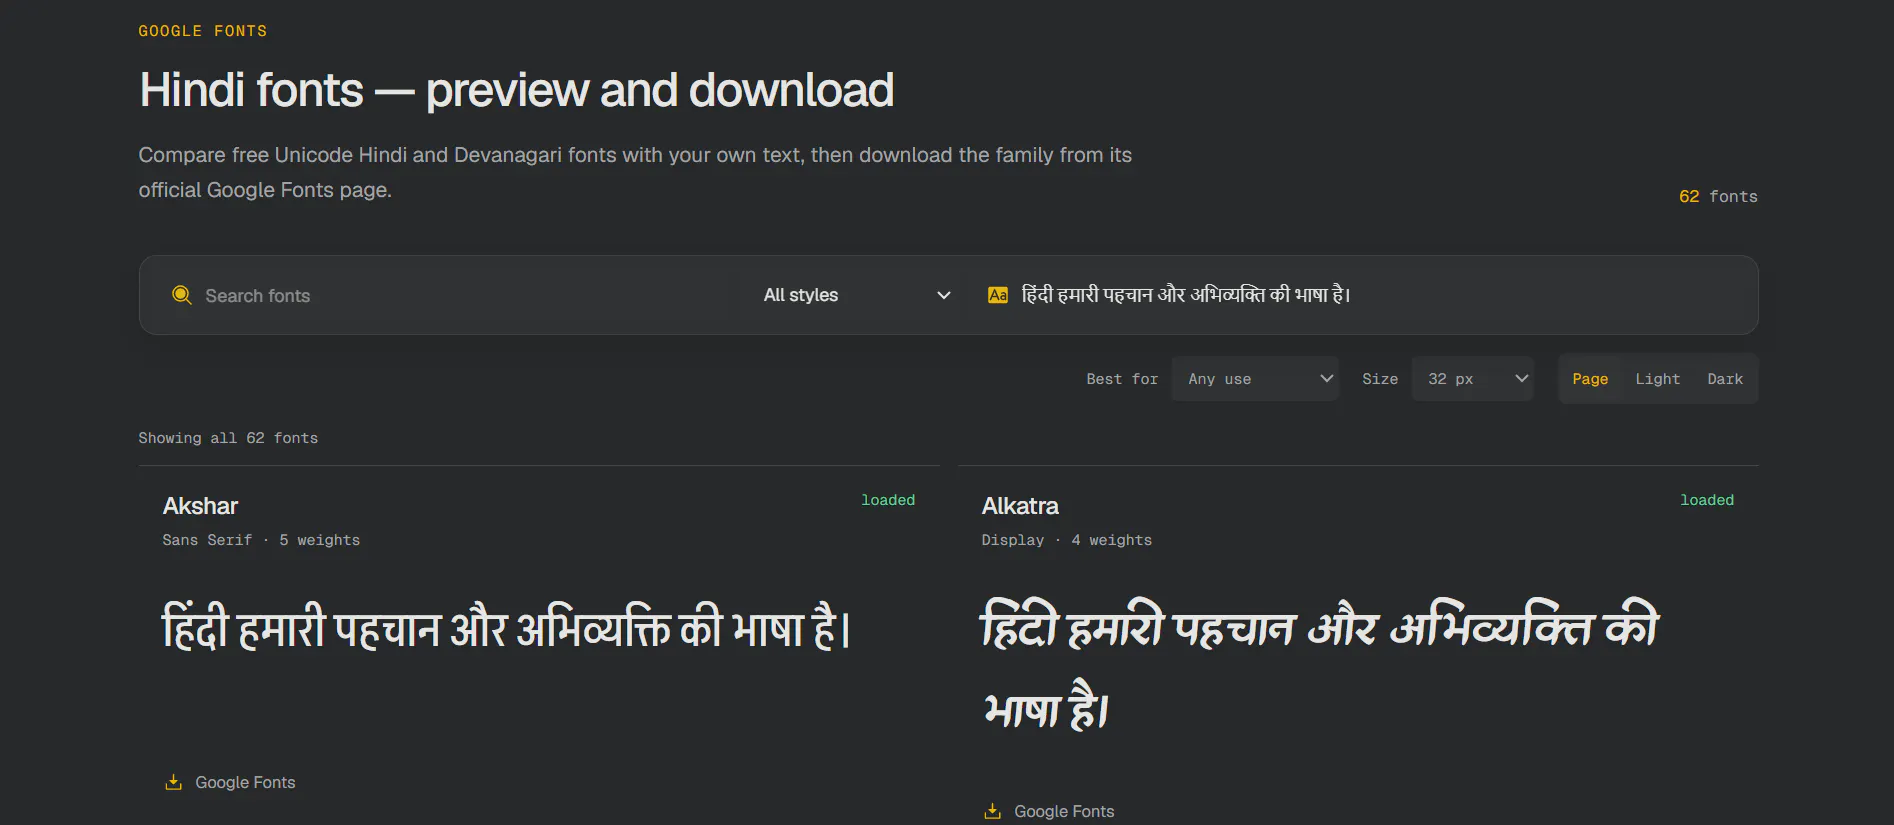This screenshot has height=825, width=1894.
Task: Open the Best for Any use dropdown
Action: tap(1255, 379)
